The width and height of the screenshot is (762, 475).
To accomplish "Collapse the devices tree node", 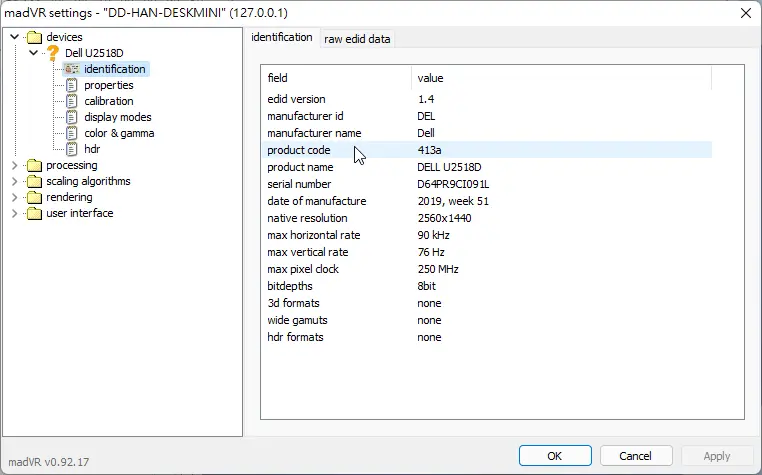I will point(14,37).
